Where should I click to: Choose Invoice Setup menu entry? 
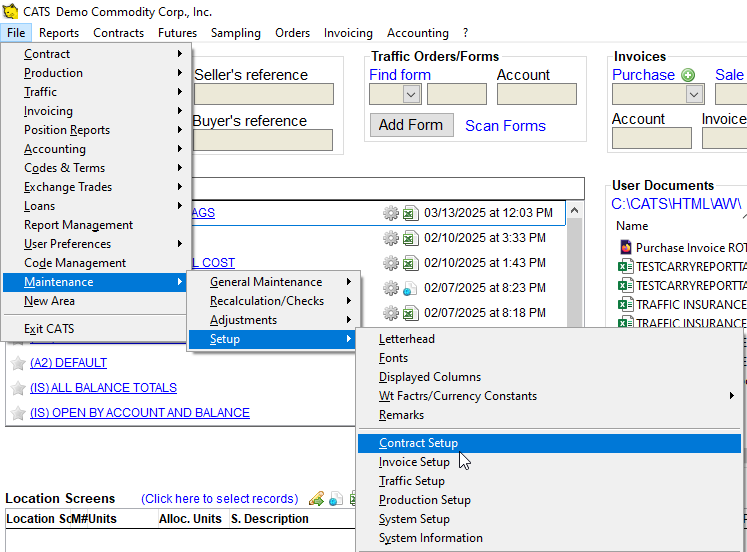point(549,462)
